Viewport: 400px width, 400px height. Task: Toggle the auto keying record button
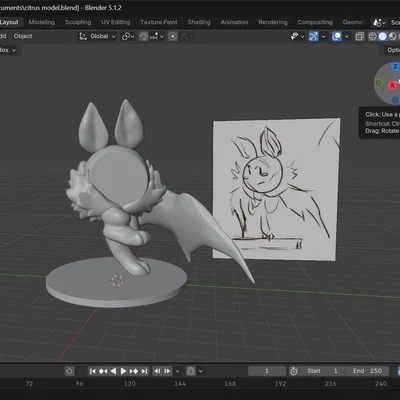point(69,371)
